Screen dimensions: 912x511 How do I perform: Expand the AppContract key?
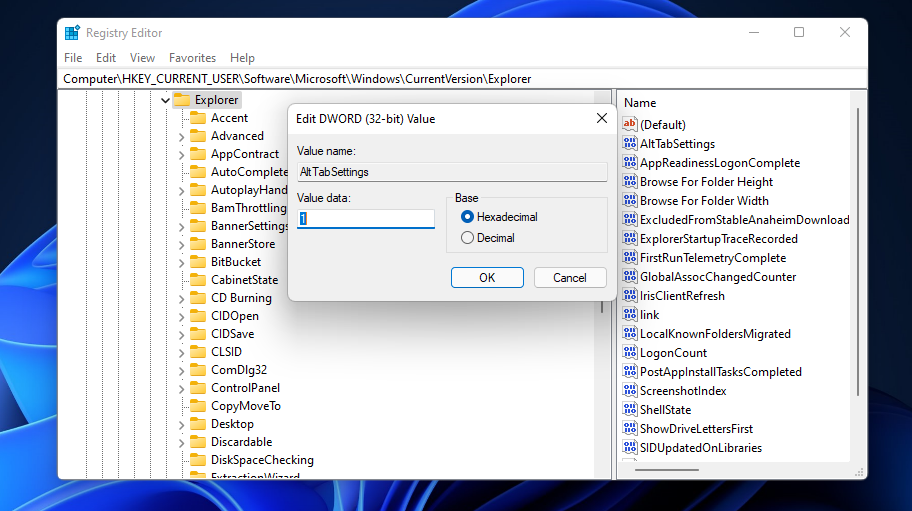(x=181, y=155)
